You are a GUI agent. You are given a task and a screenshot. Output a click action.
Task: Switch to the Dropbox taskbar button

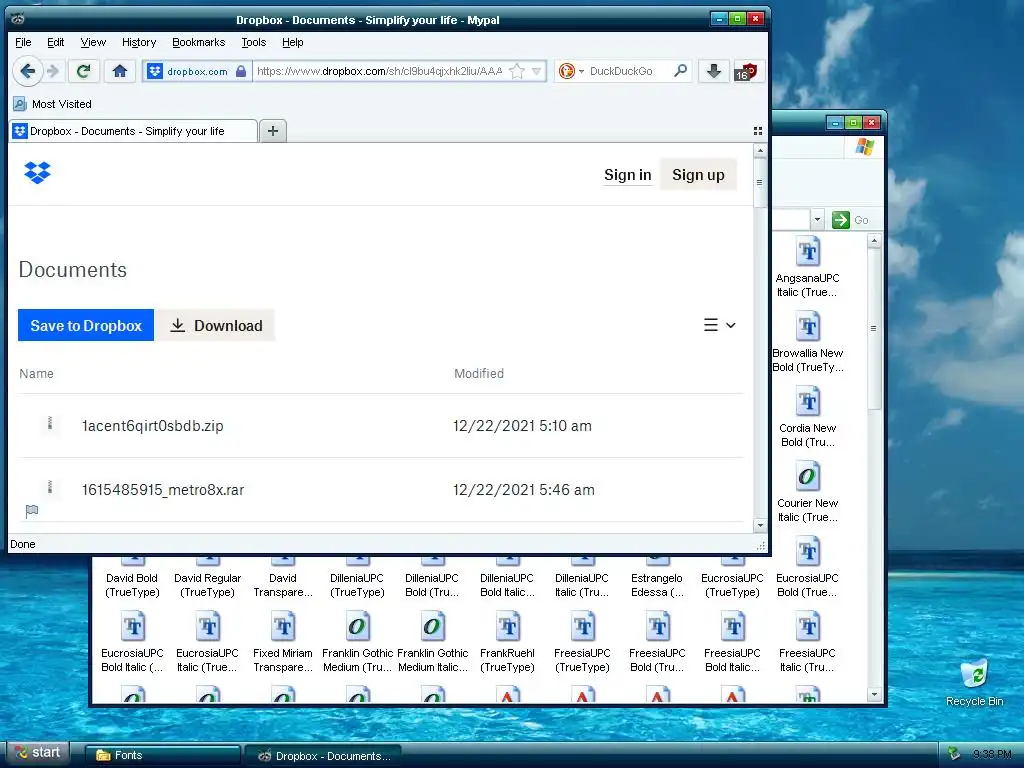pyautogui.click(x=323, y=756)
